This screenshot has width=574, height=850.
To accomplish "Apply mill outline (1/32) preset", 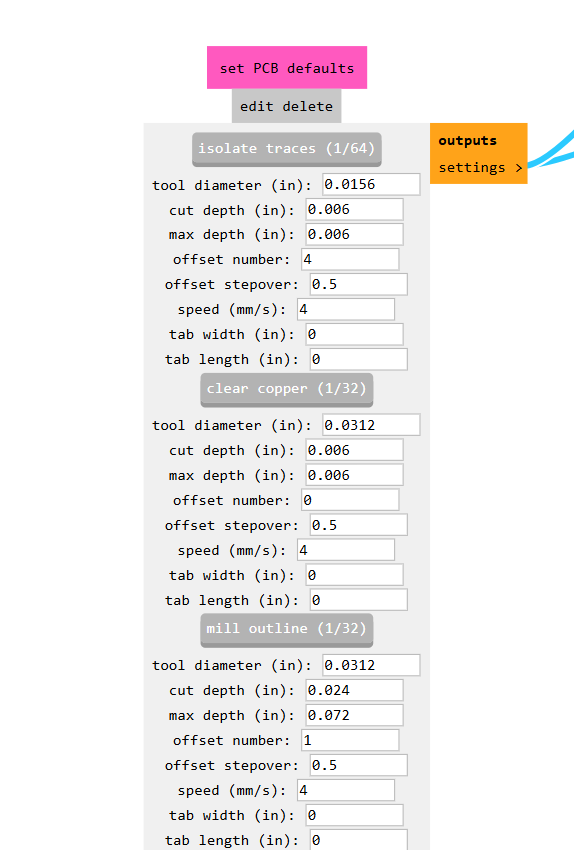I will point(287,629).
